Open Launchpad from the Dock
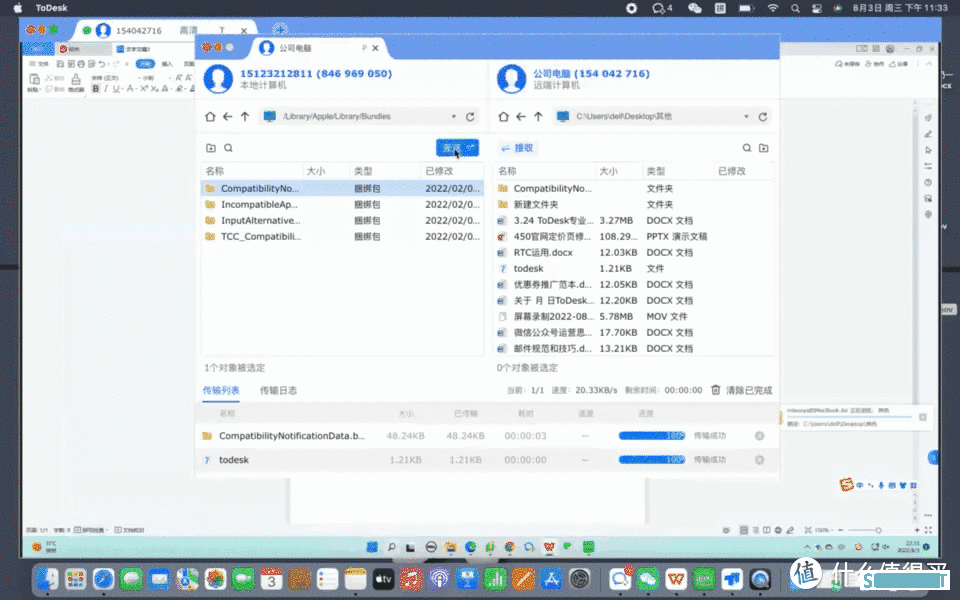 pos(75,579)
